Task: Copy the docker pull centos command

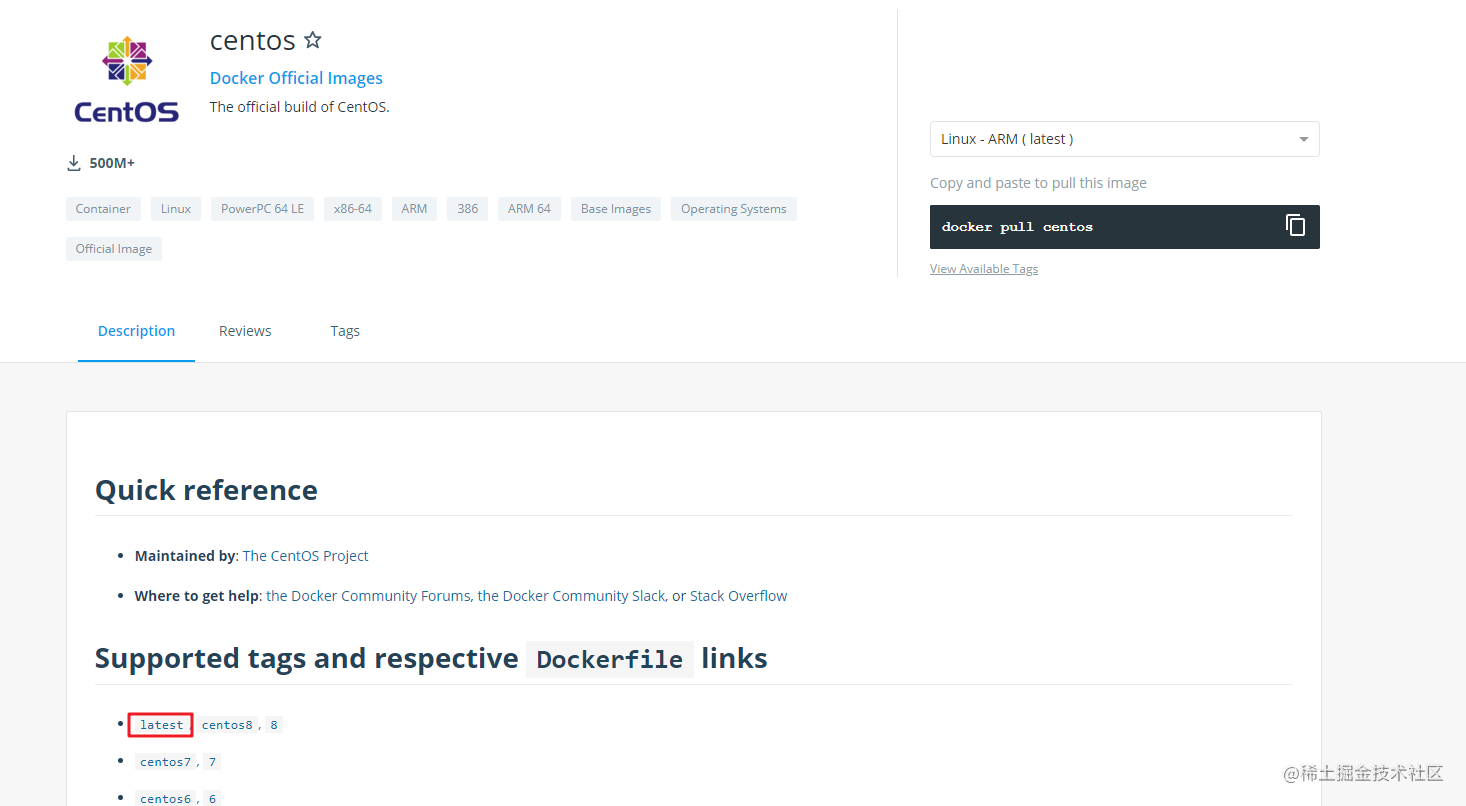Action: click(x=1295, y=226)
